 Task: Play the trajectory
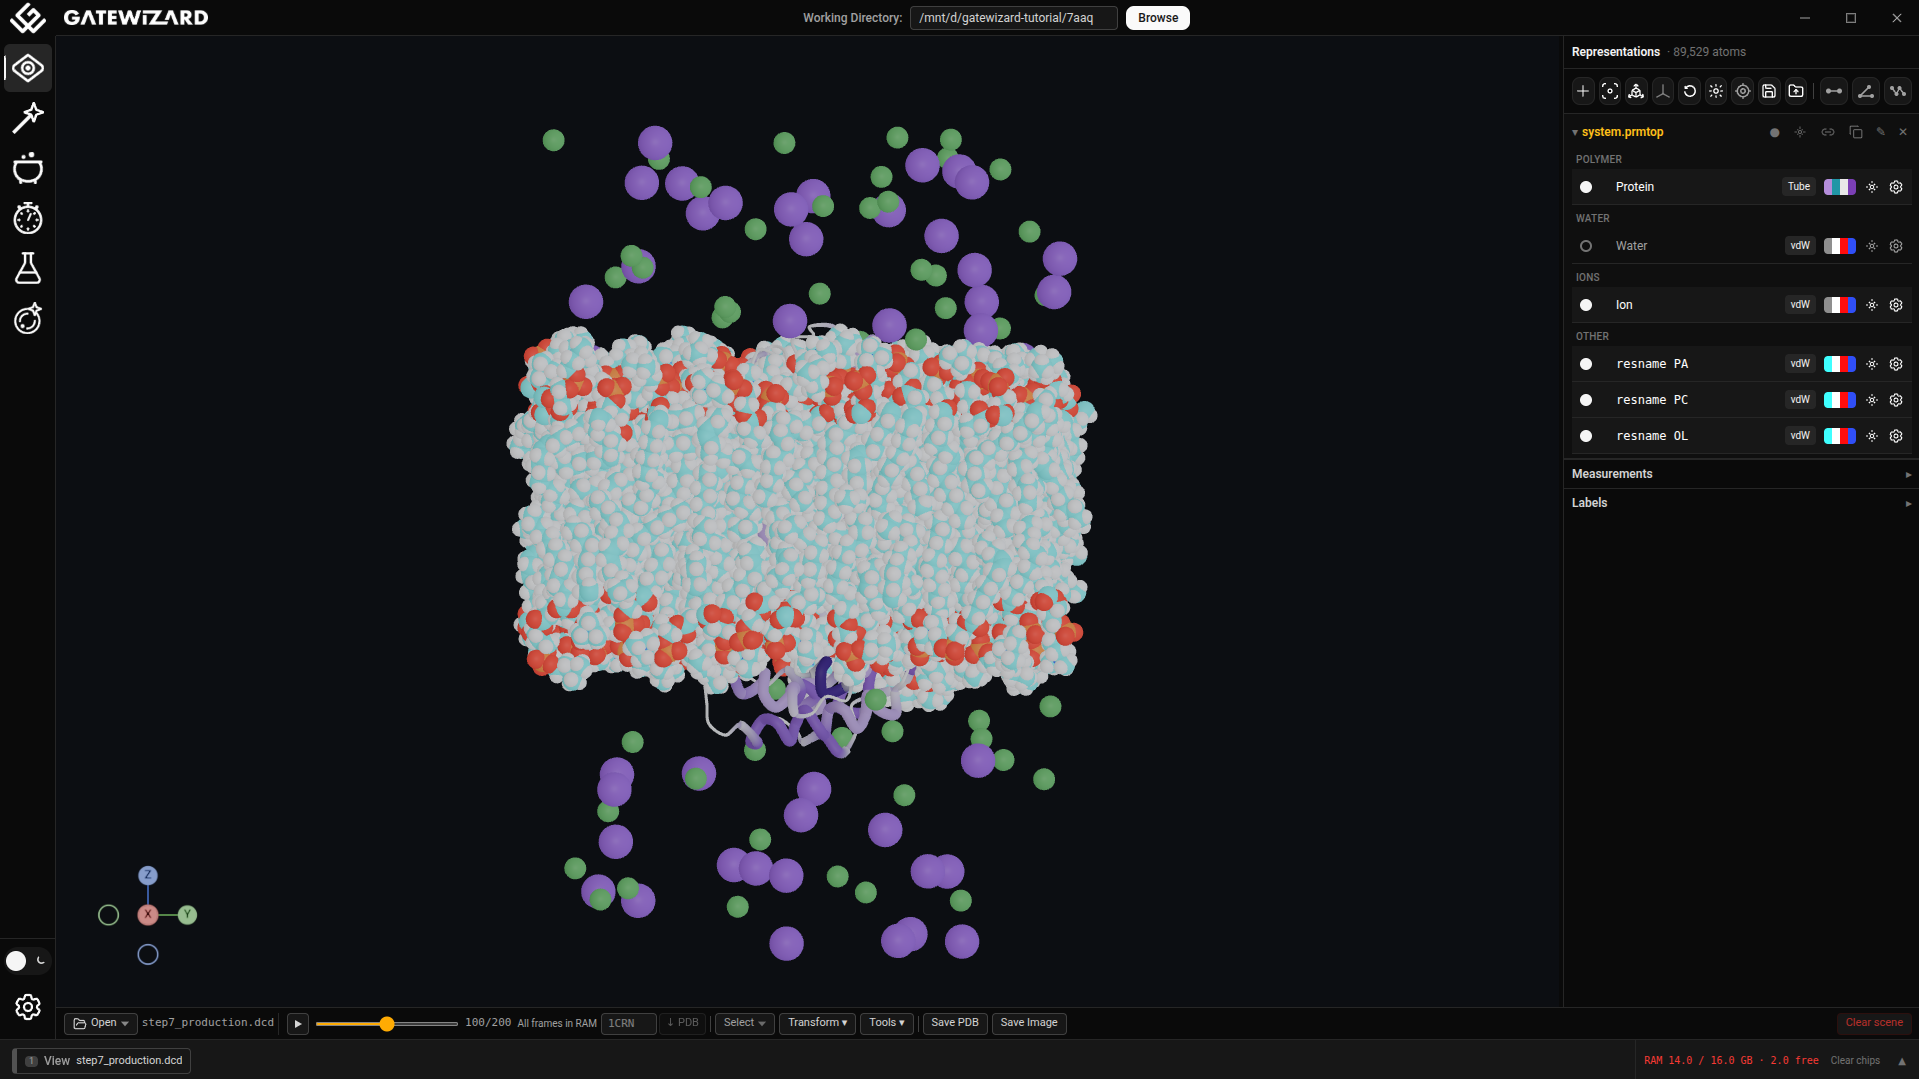click(298, 1024)
